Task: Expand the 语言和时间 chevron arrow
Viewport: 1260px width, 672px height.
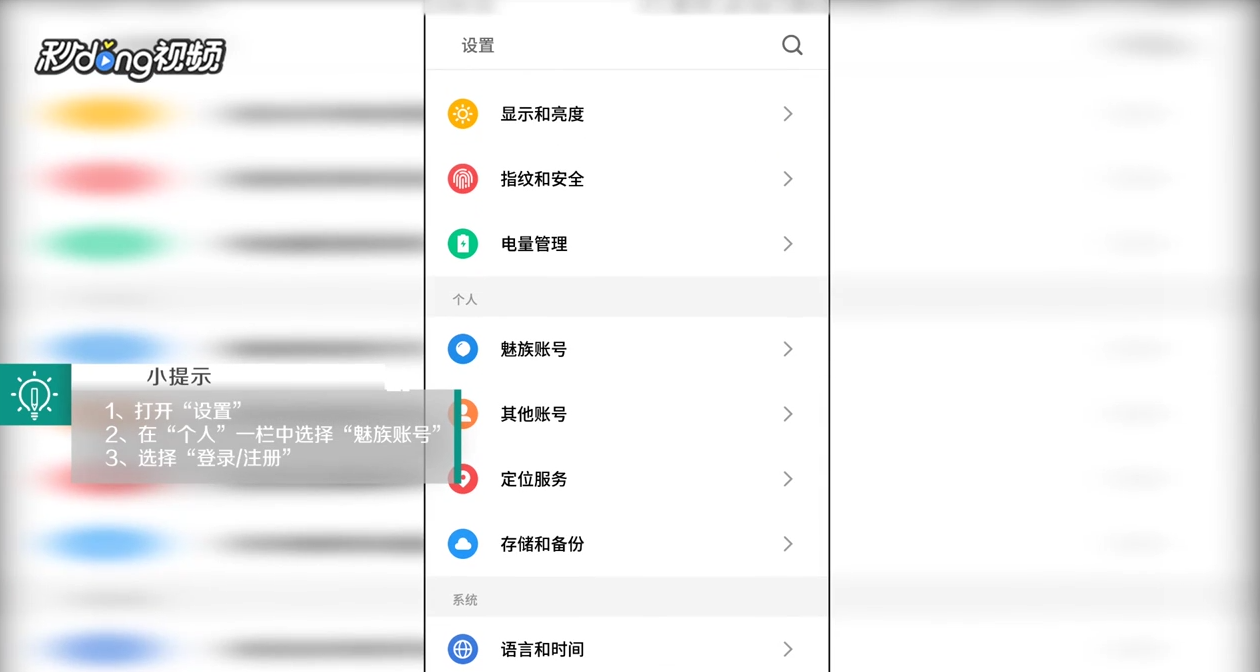Action: pos(788,649)
